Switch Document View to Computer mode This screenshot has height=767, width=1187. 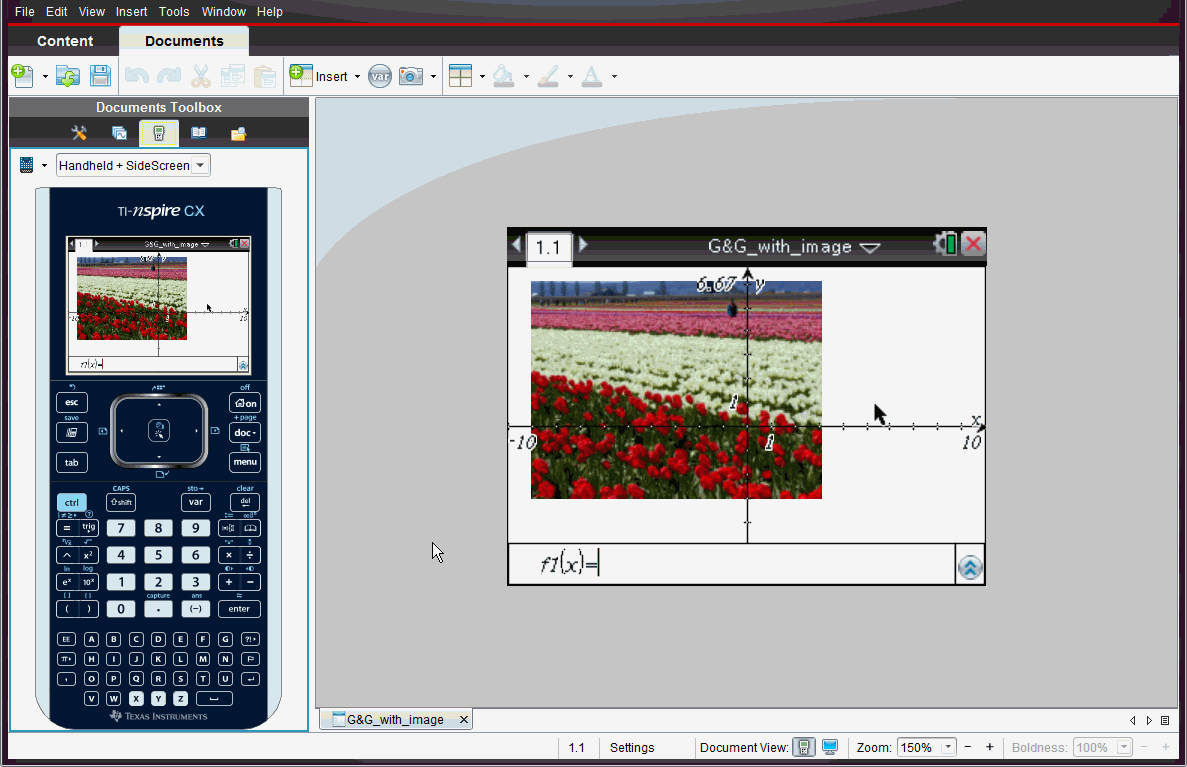click(x=829, y=747)
